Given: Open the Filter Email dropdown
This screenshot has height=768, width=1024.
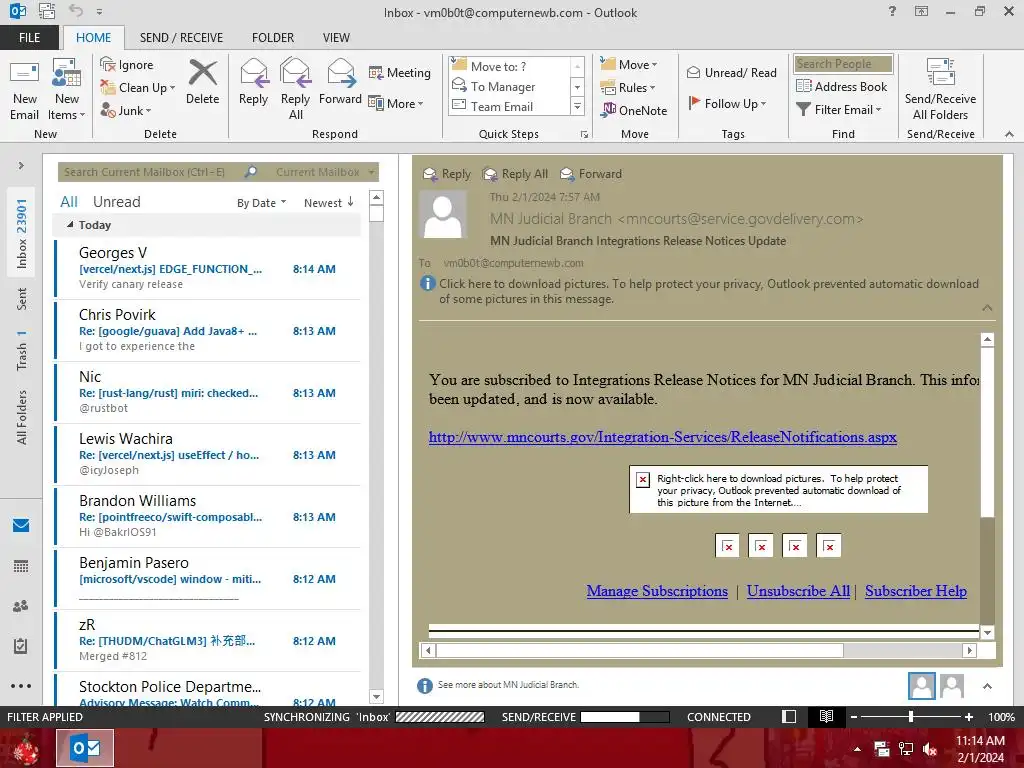Looking at the screenshot, I should tap(839, 110).
